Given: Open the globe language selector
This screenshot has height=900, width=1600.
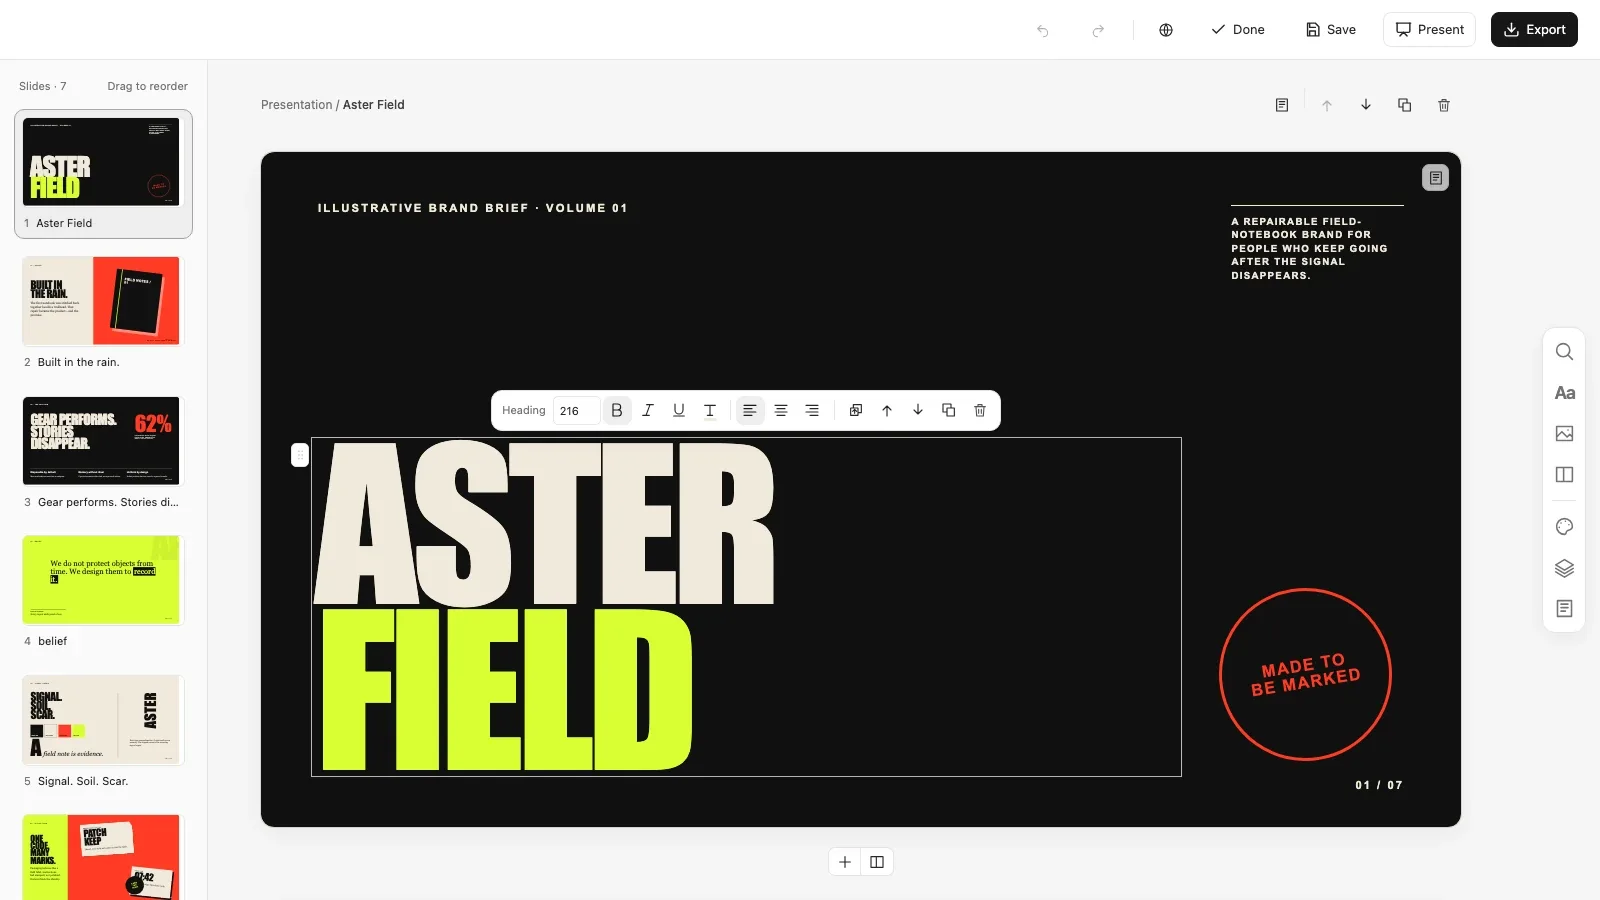Looking at the screenshot, I should [x=1166, y=30].
